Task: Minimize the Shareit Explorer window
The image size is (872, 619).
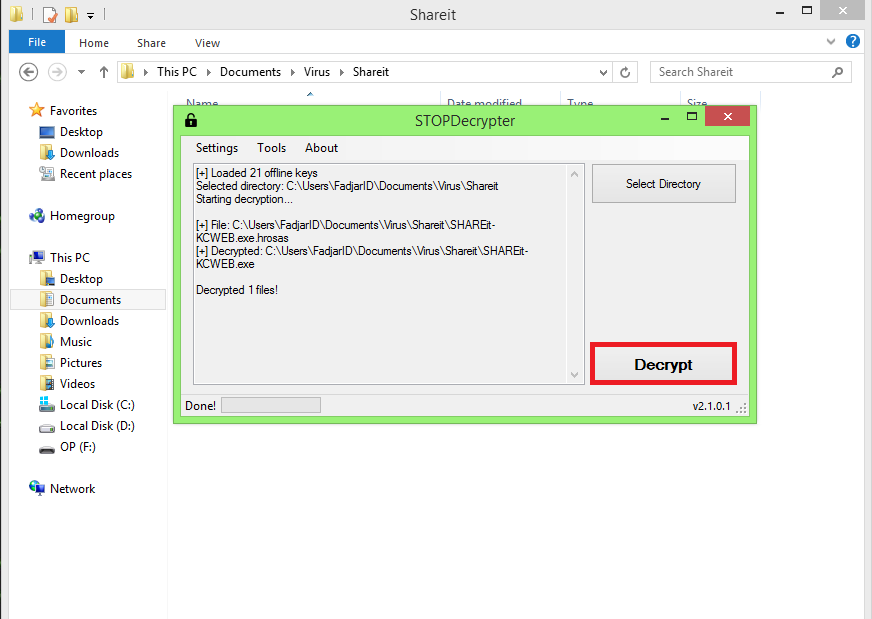Action: click(x=780, y=12)
